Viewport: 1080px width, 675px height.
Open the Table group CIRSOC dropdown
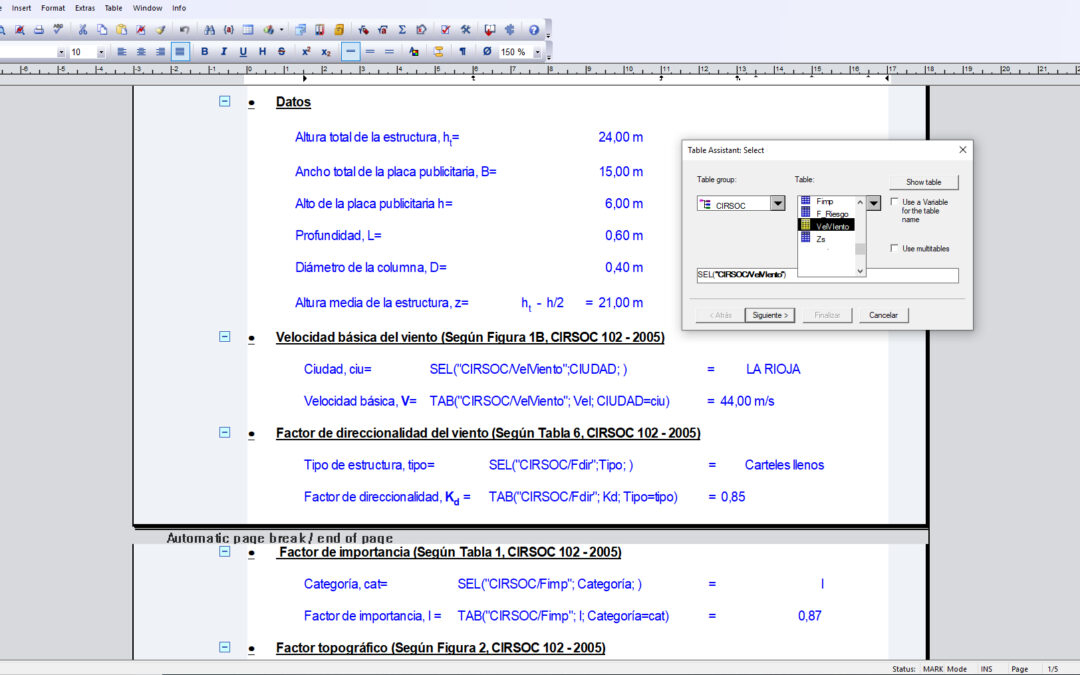tap(778, 203)
